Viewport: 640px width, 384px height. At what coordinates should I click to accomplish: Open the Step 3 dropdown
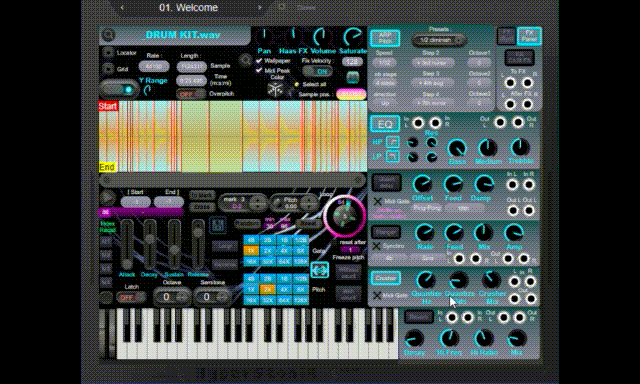433,82
